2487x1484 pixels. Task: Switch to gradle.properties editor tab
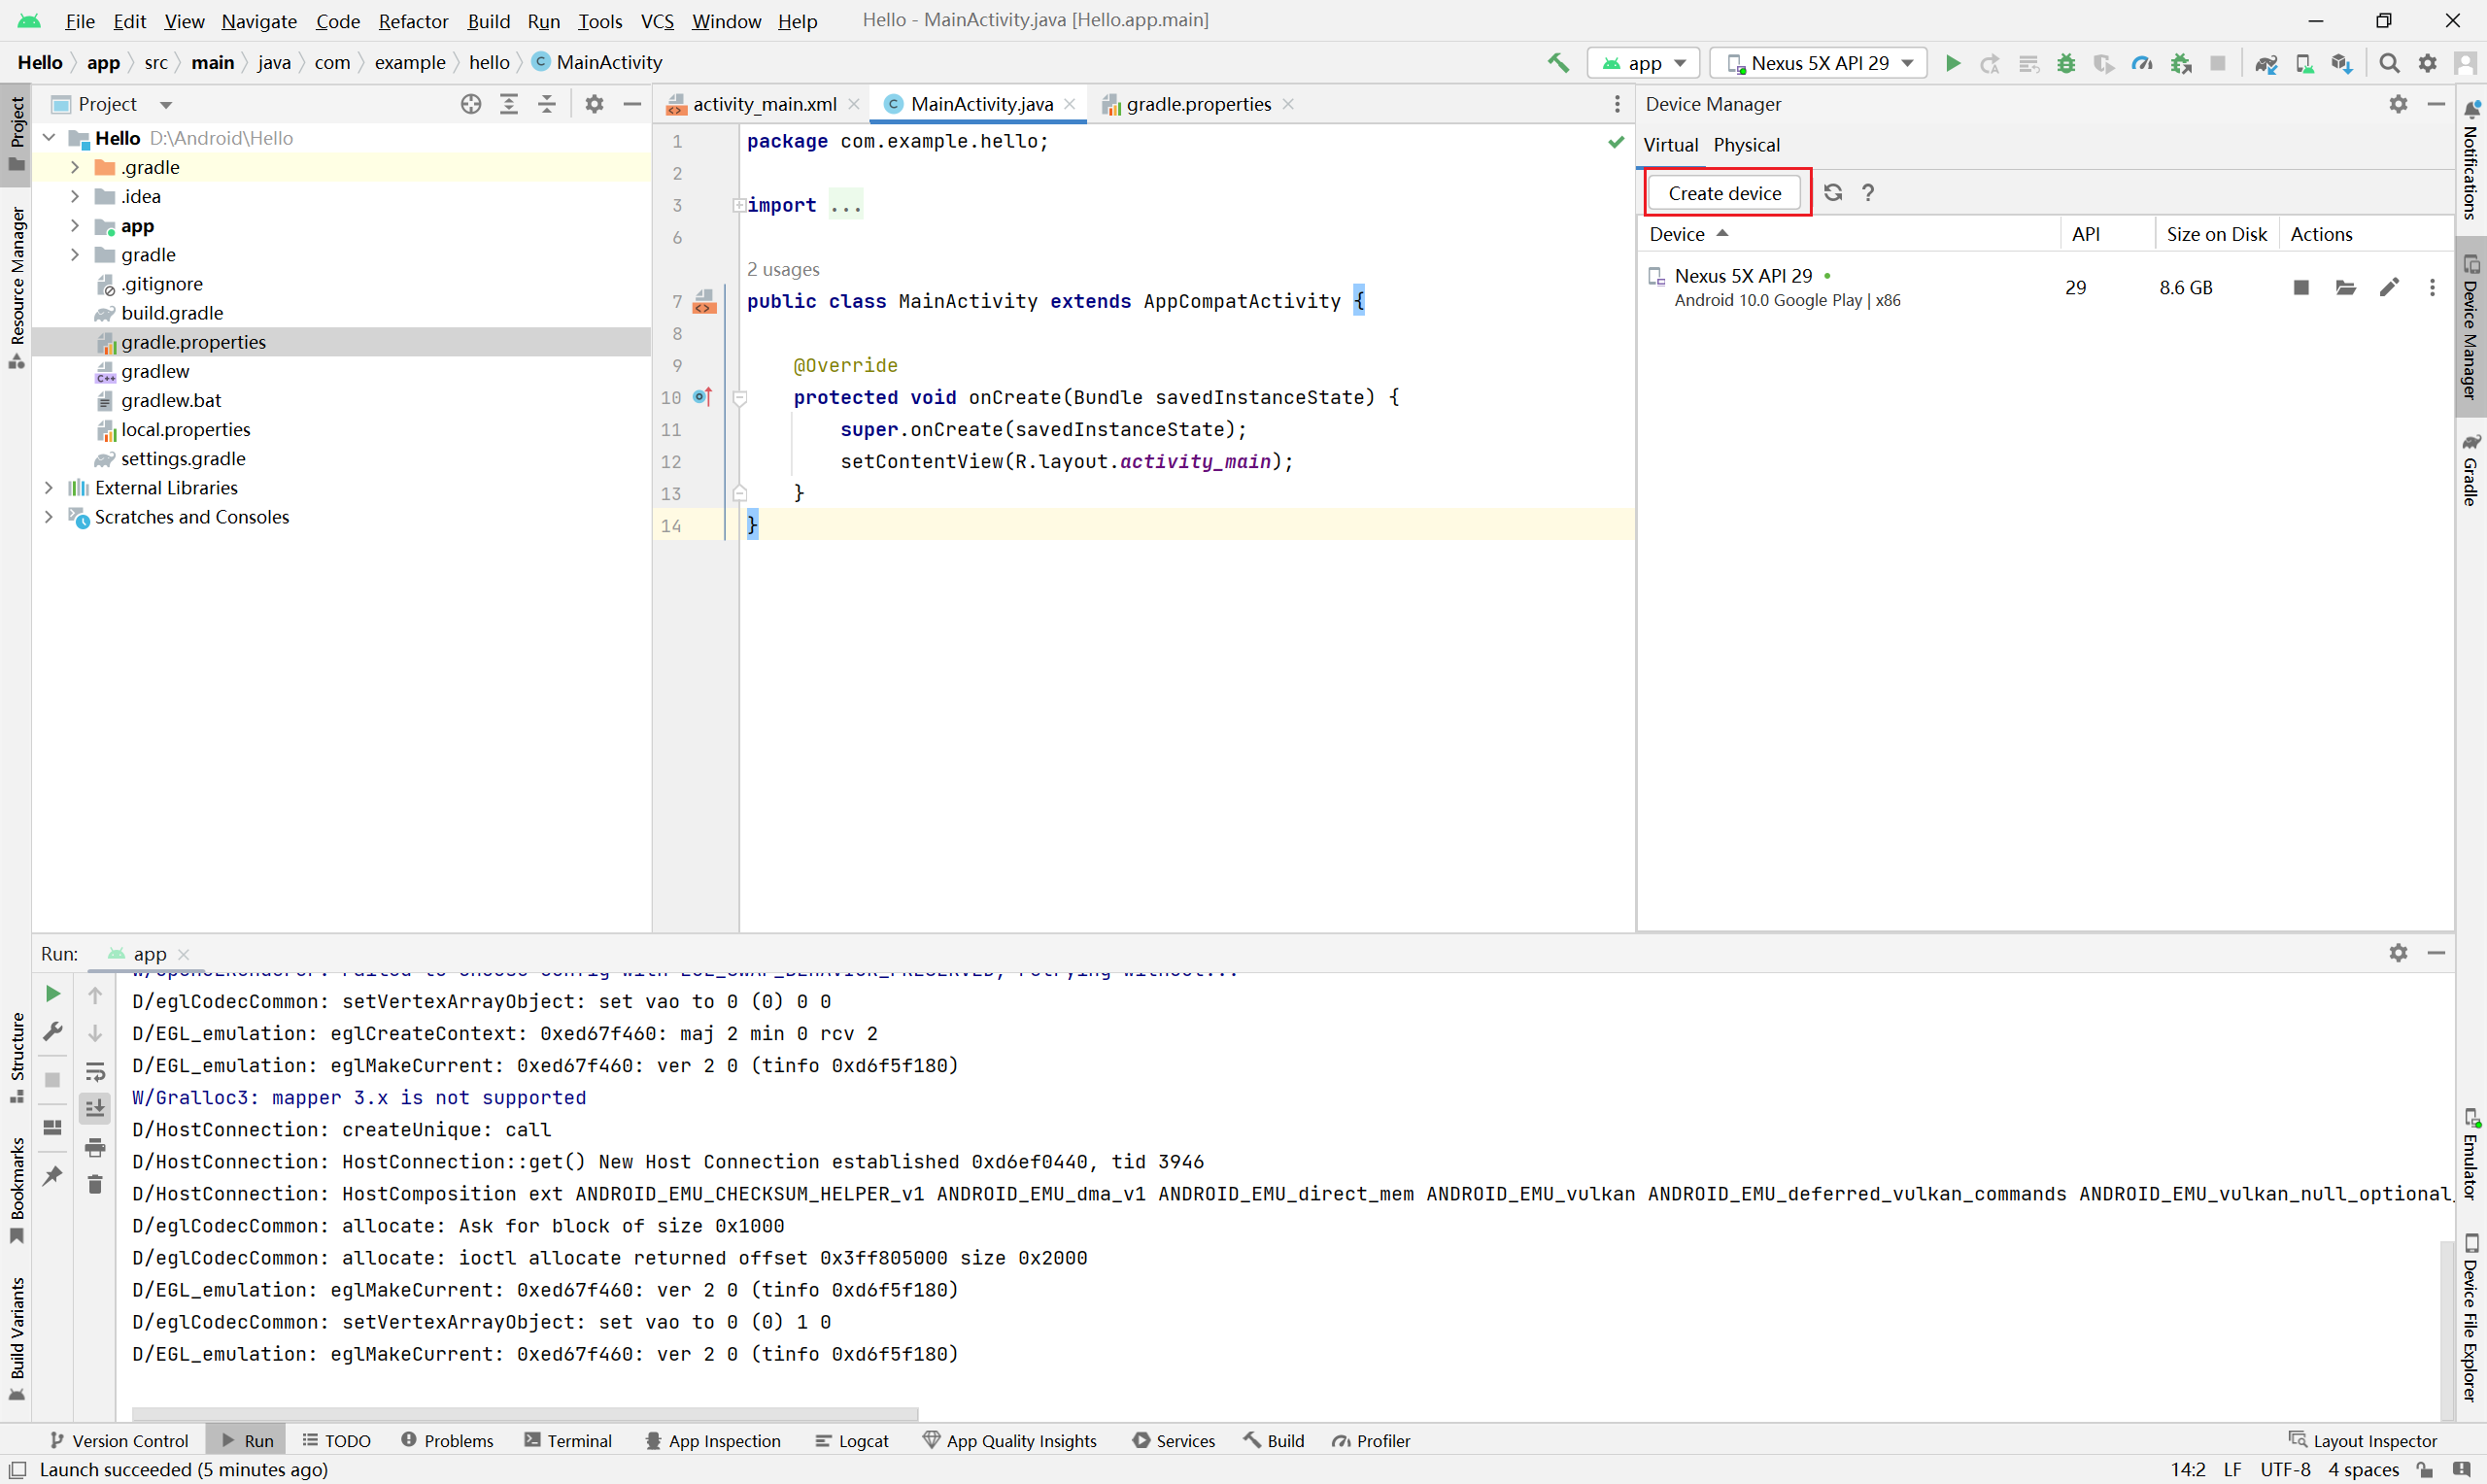click(1197, 104)
